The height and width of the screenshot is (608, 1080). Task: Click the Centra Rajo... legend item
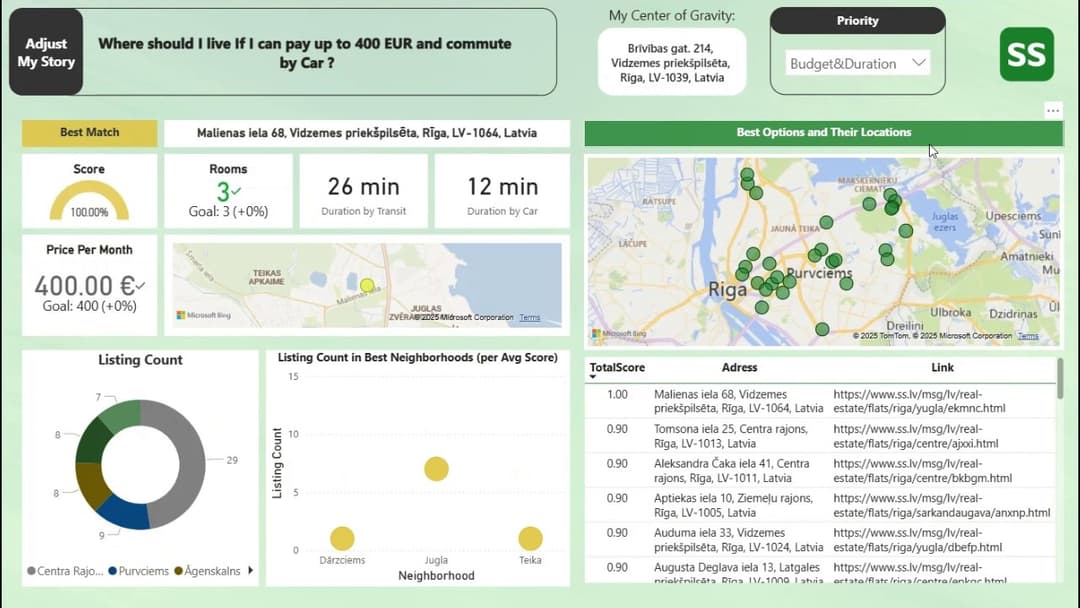pos(65,571)
